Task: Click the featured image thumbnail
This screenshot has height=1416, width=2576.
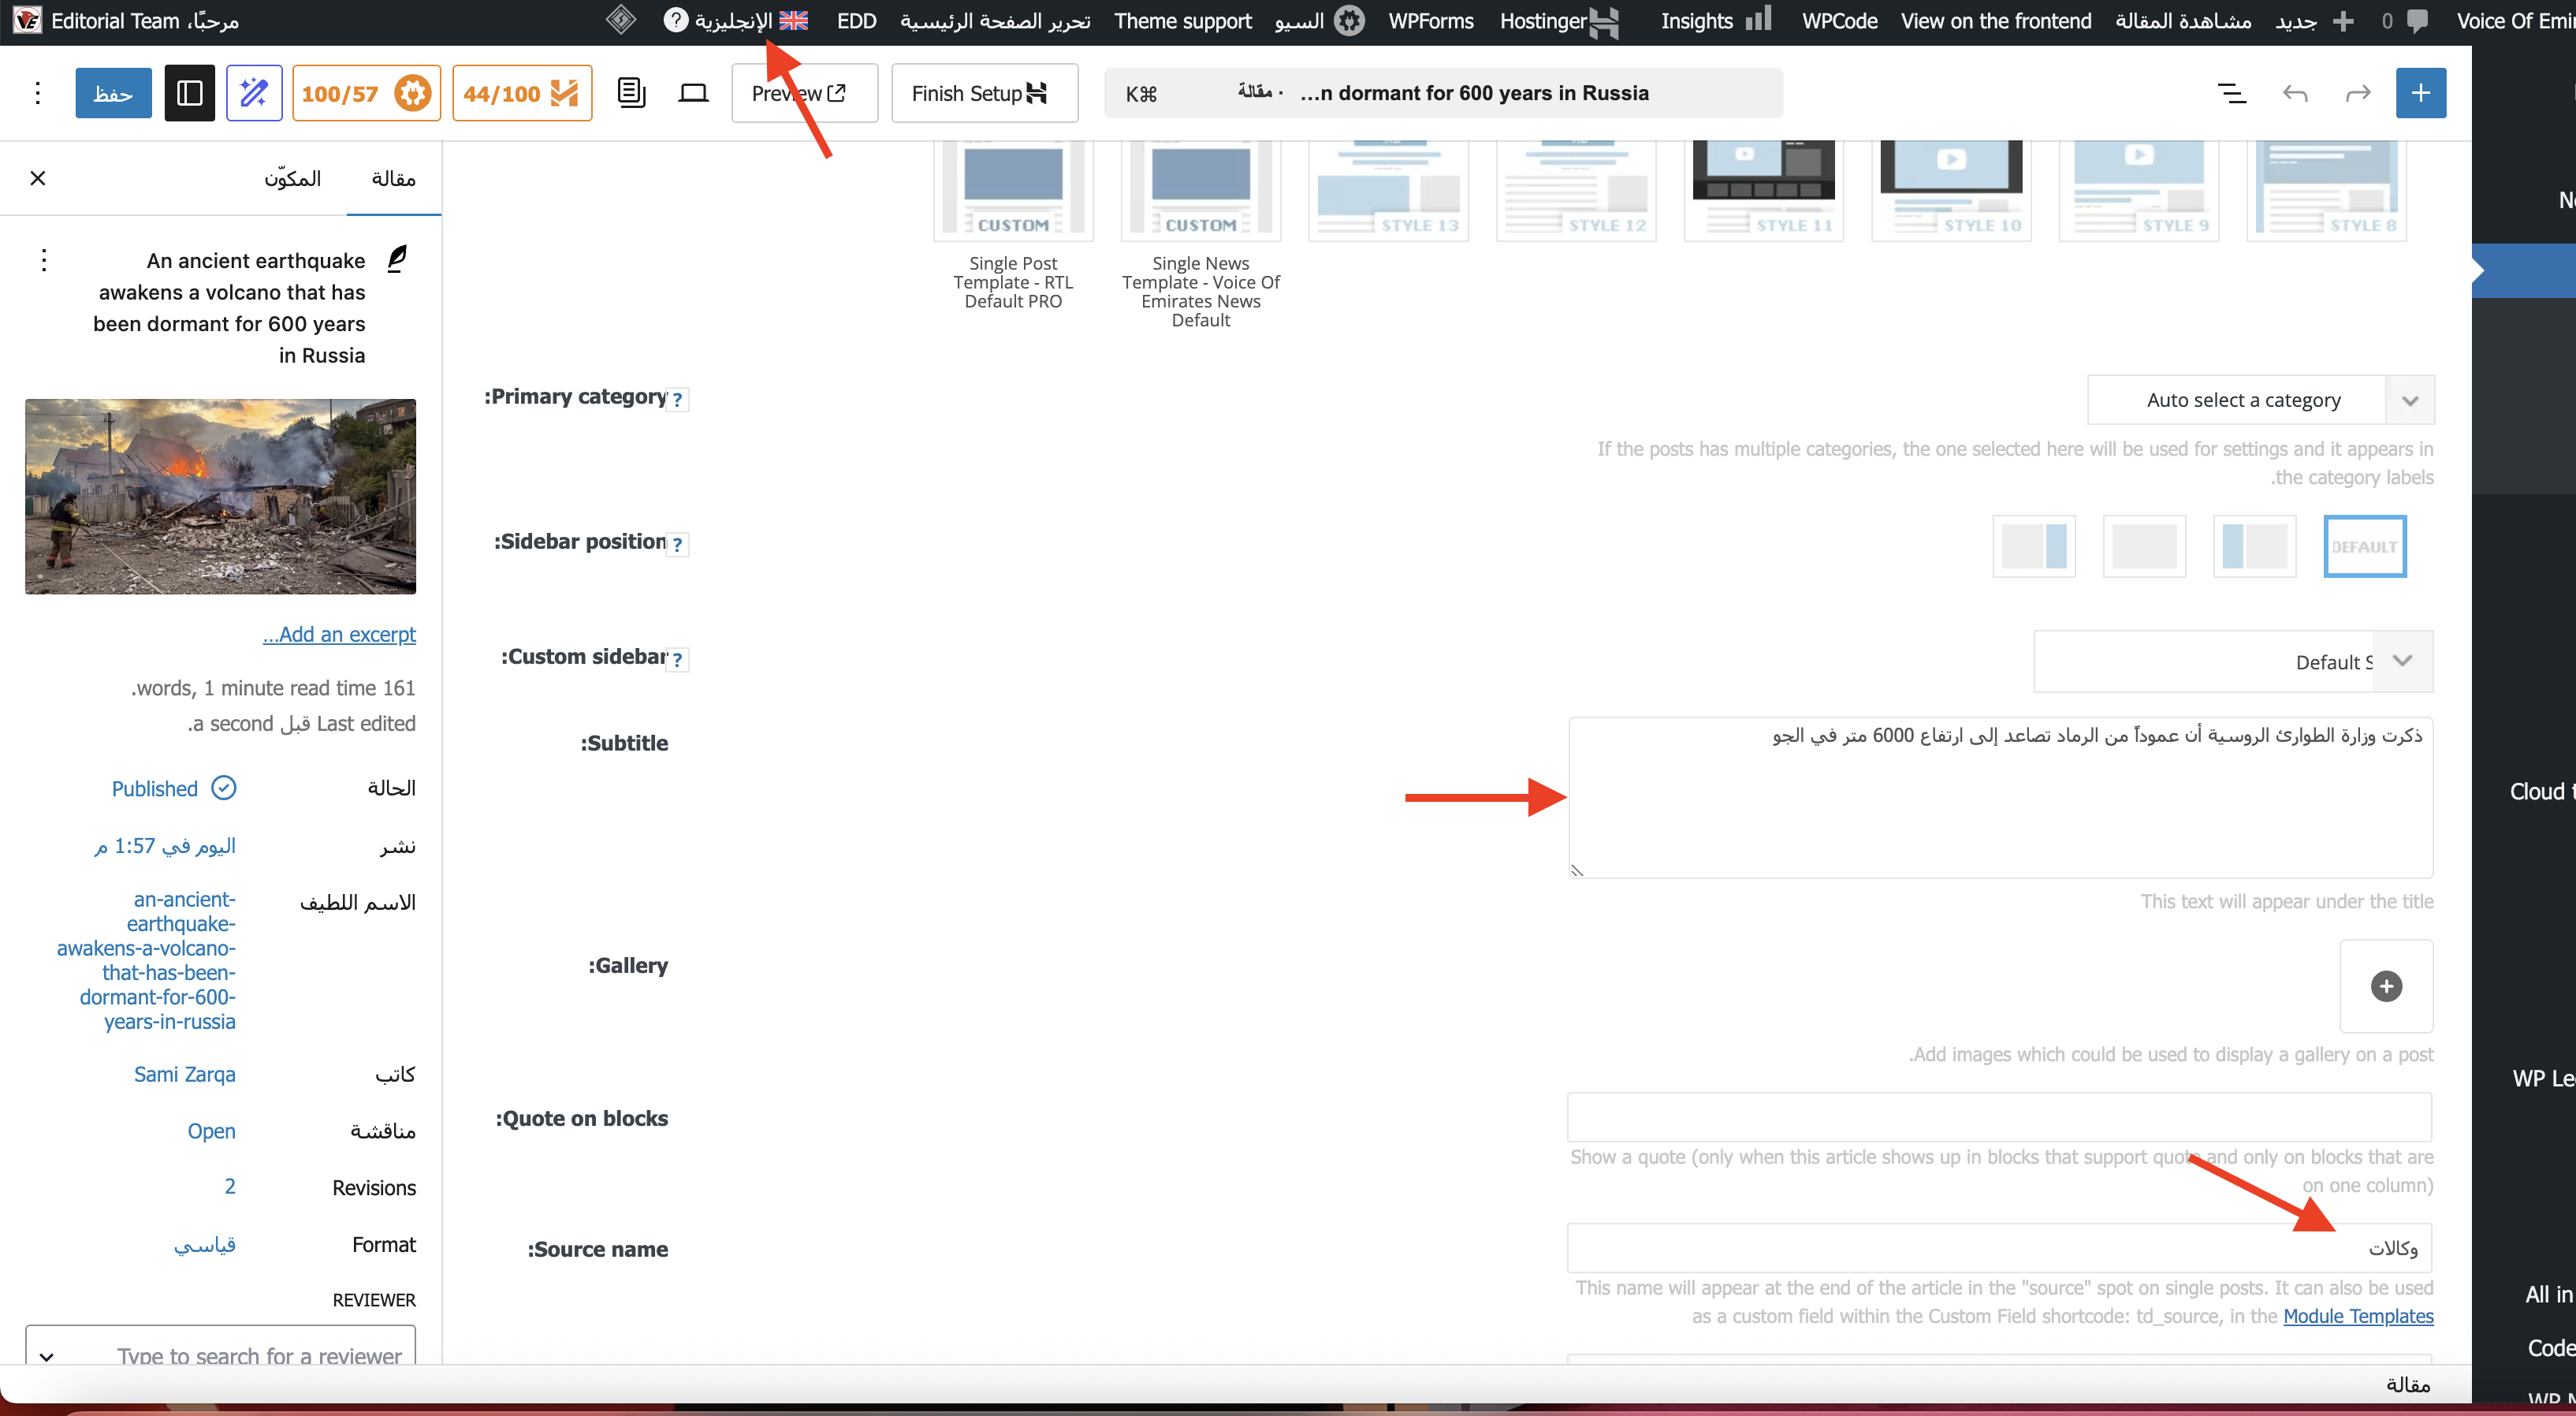Action: 220,496
